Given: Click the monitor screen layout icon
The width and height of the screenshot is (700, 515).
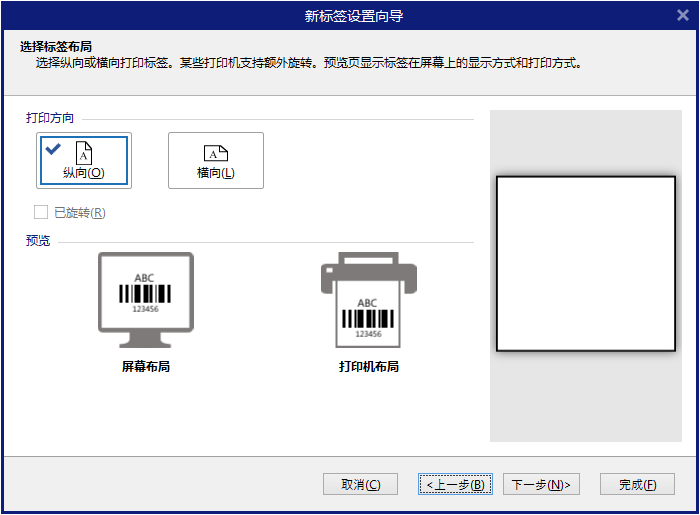Looking at the screenshot, I should pos(146,294).
